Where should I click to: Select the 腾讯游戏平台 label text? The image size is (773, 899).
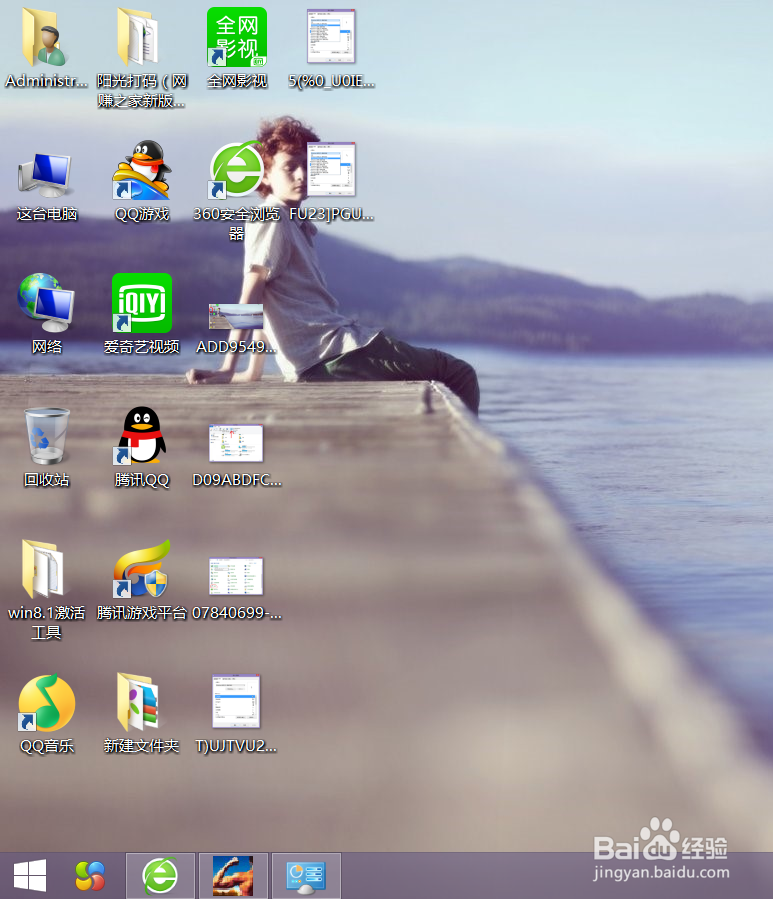[142, 613]
